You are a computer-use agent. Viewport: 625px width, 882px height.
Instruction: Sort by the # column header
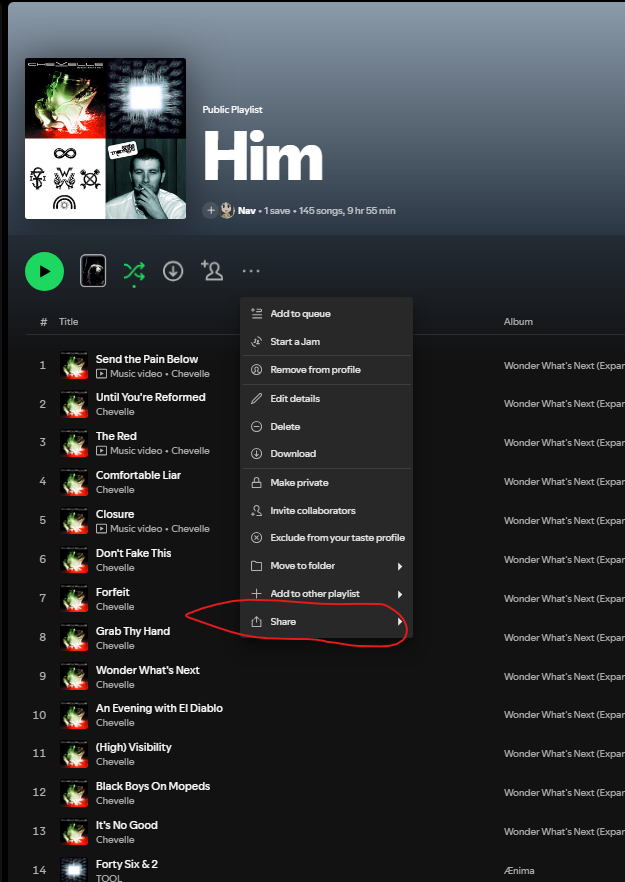pyautogui.click(x=43, y=322)
